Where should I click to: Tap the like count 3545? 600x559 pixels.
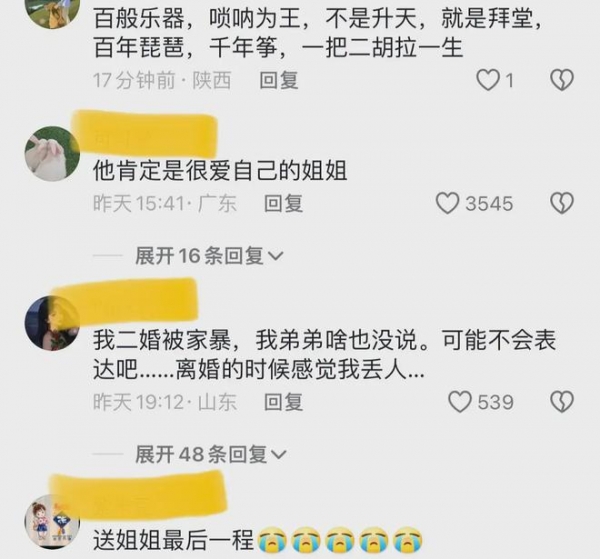(489, 203)
